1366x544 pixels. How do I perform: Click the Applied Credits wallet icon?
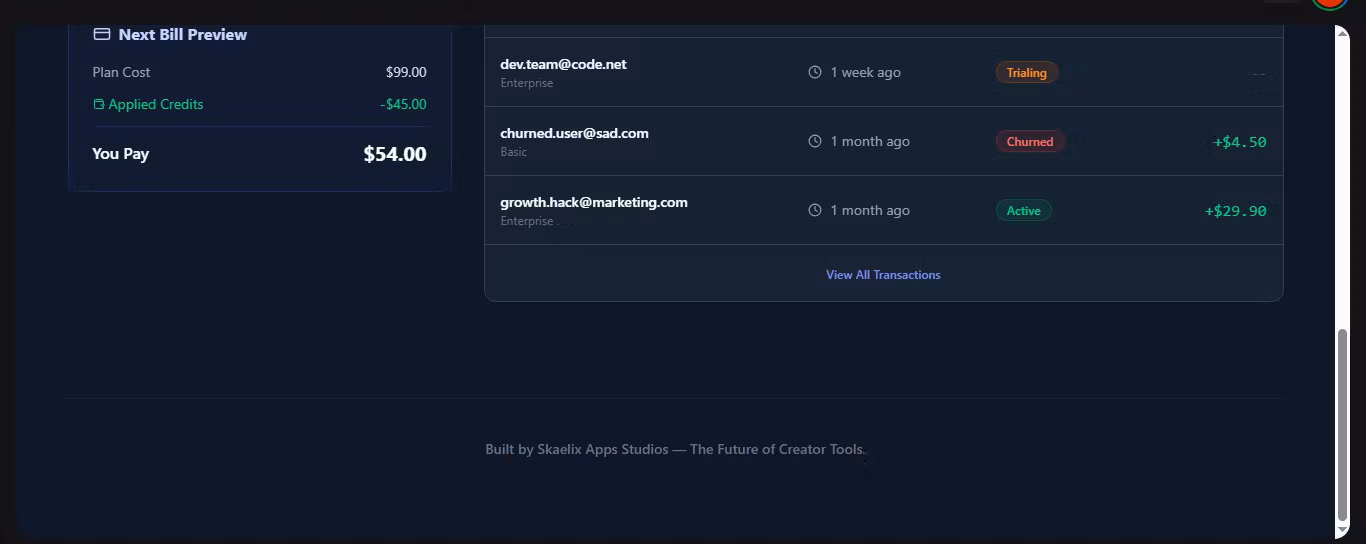[x=98, y=104]
